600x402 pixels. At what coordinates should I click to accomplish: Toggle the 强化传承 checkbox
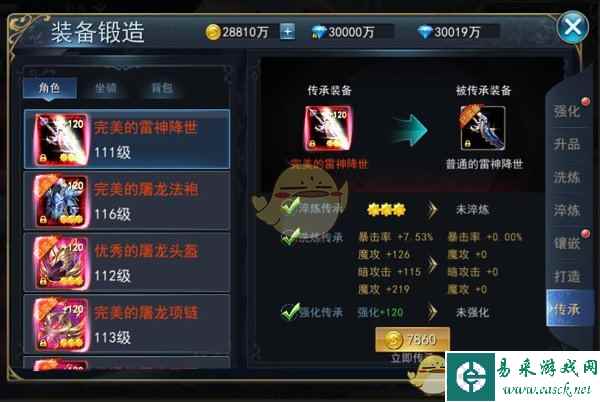pyautogui.click(x=290, y=312)
